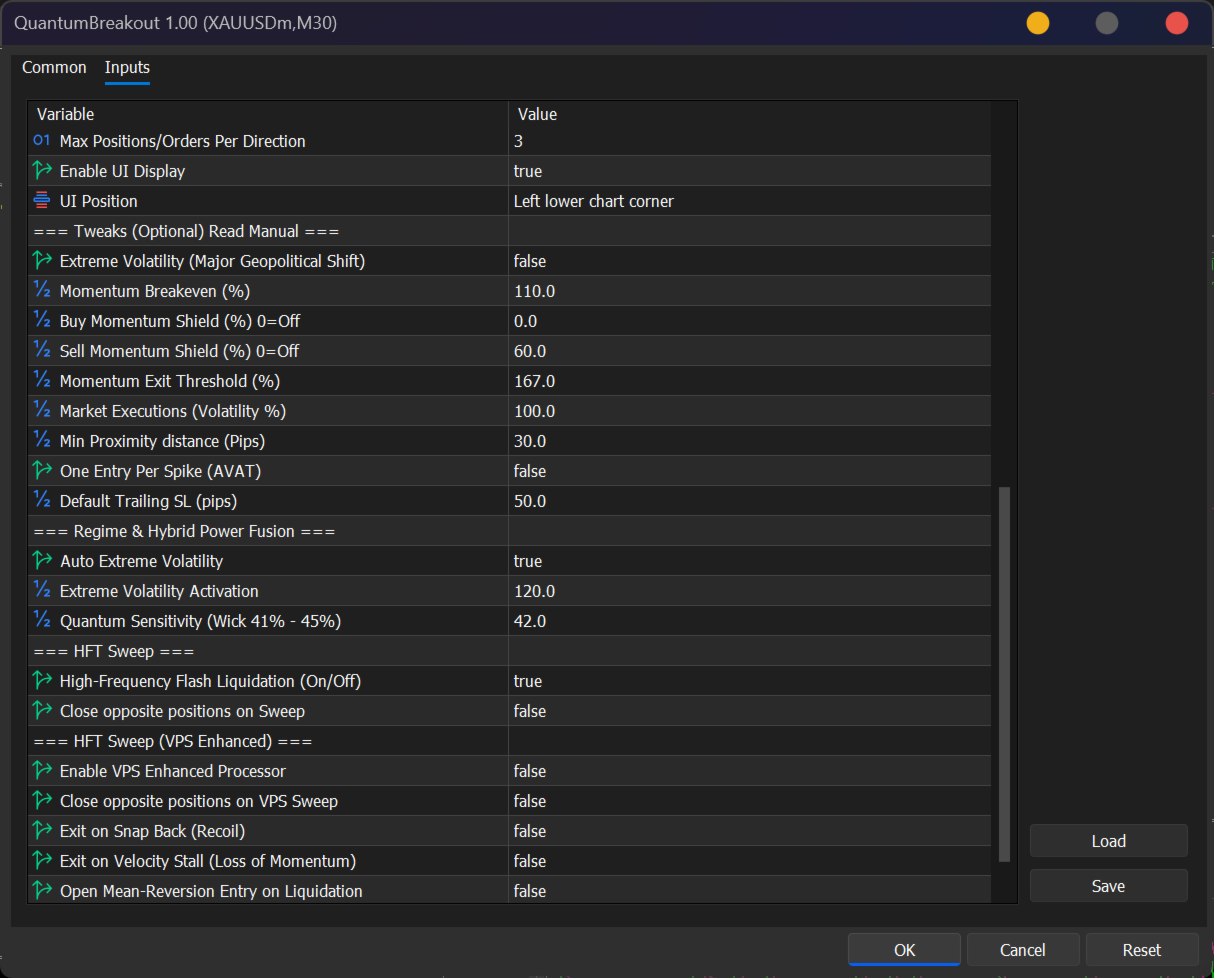
Task: Confirm settings with the OK button
Action: click(904, 950)
